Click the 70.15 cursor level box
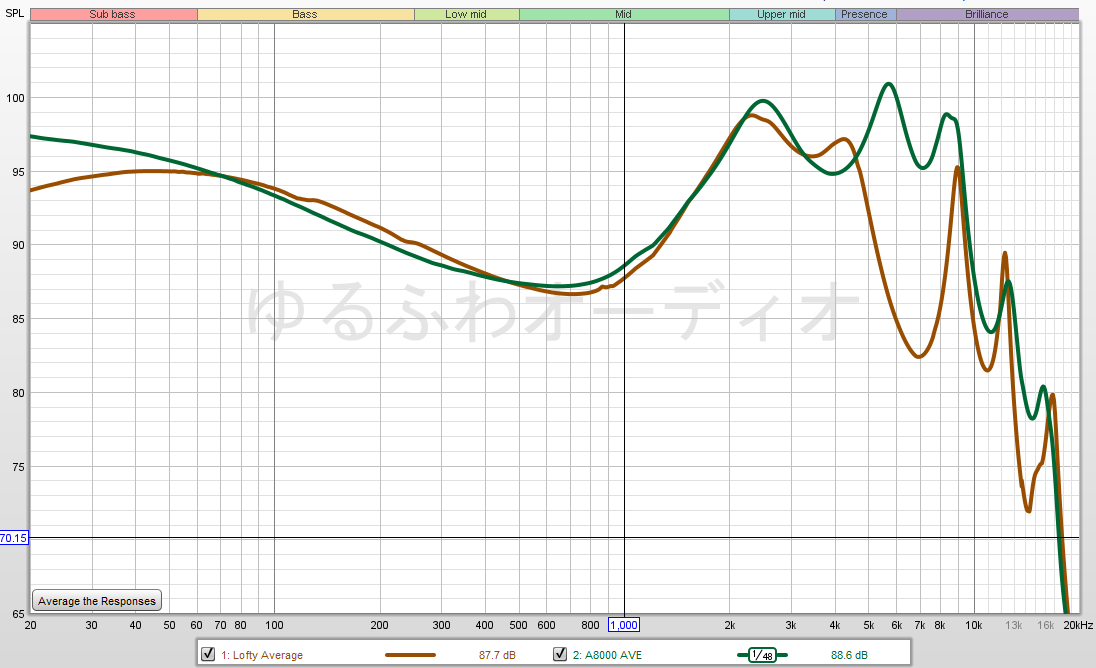Screen dimensions: 1096x668 pyautogui.click(x=14, y=538)
